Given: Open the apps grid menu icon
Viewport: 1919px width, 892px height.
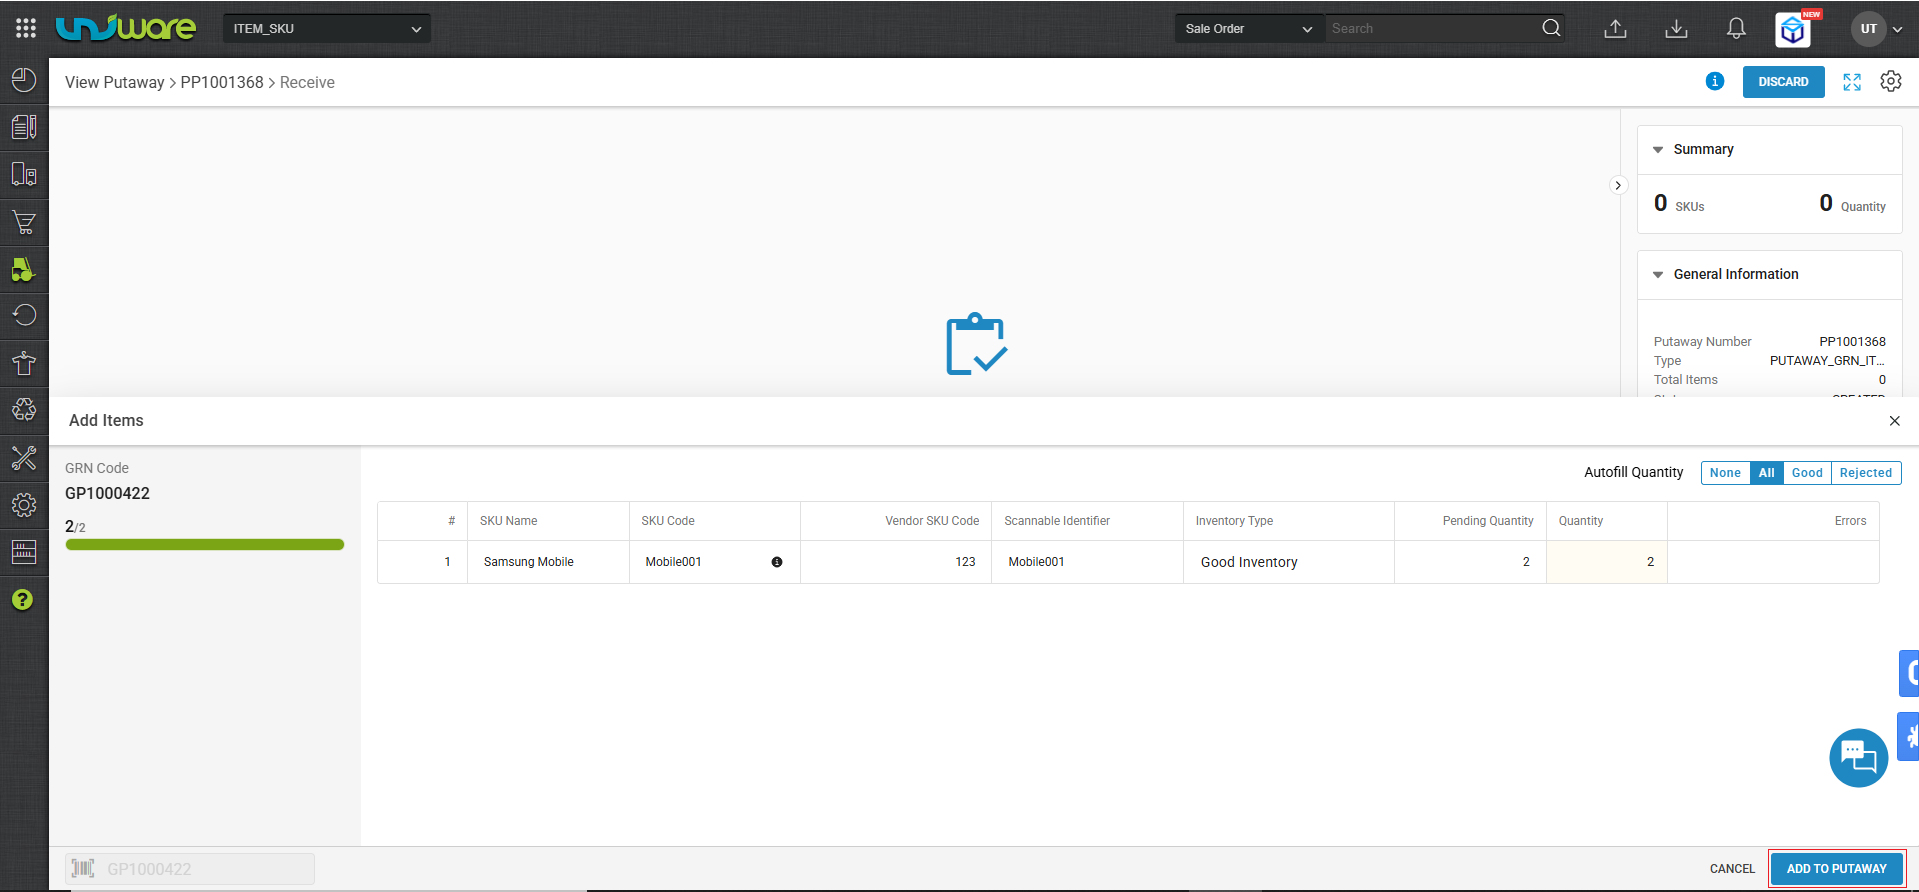Looking at the screenshot, I should 26,28.
